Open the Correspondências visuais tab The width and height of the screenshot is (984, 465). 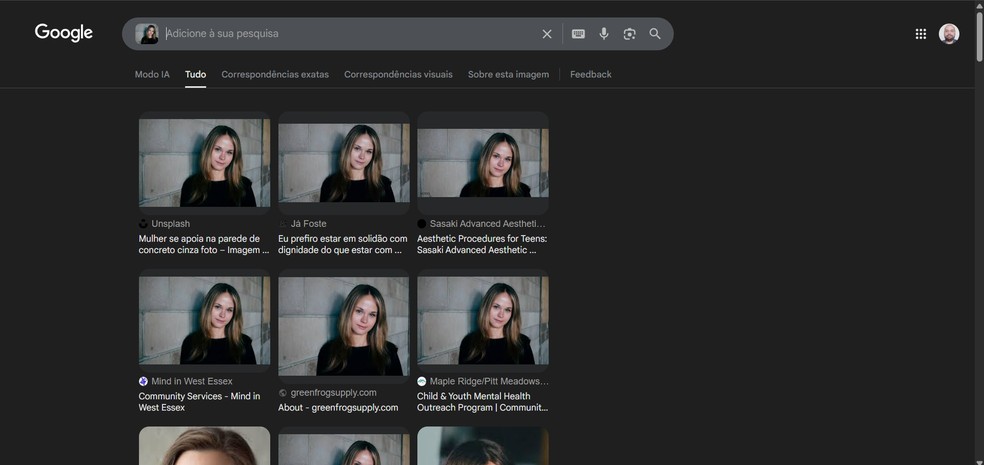[398, 74]
